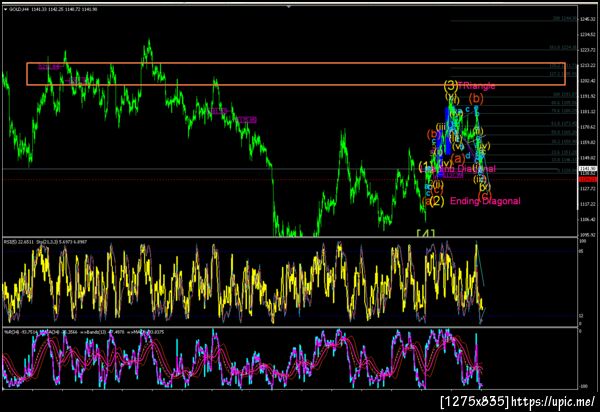Select the tall blue rectangle under wave (3)
Image resolution: width=600 pixels, height=412 pixels.
[x=447, y=131]
